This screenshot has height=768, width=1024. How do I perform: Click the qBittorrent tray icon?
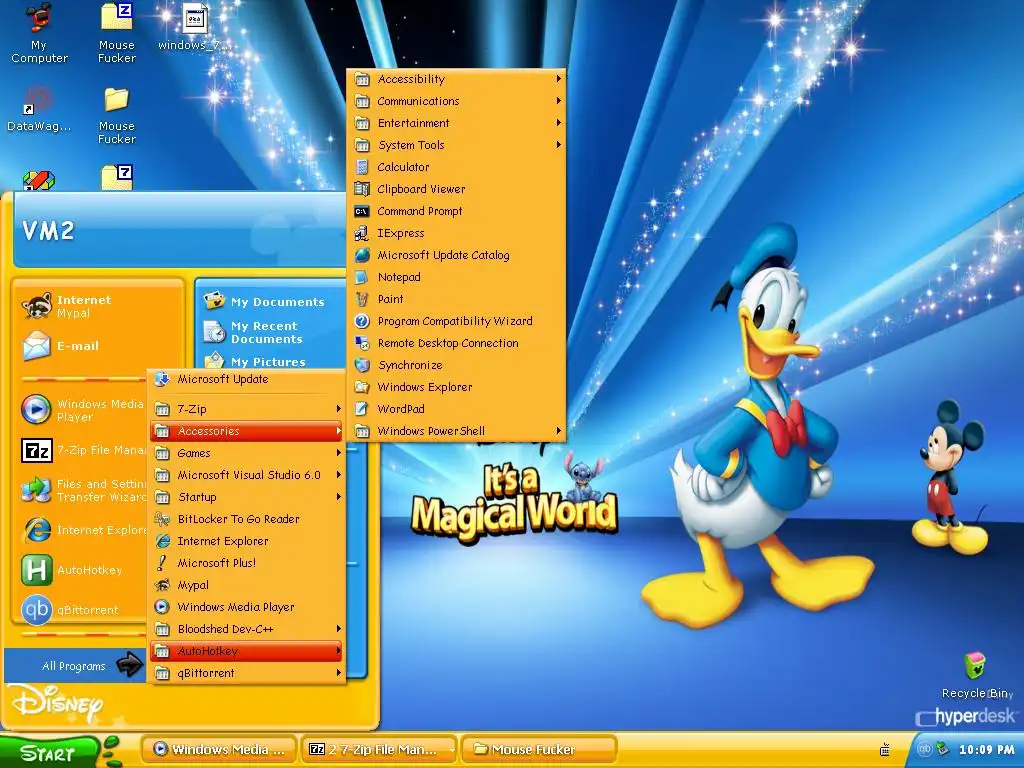(x=924, y=750)
